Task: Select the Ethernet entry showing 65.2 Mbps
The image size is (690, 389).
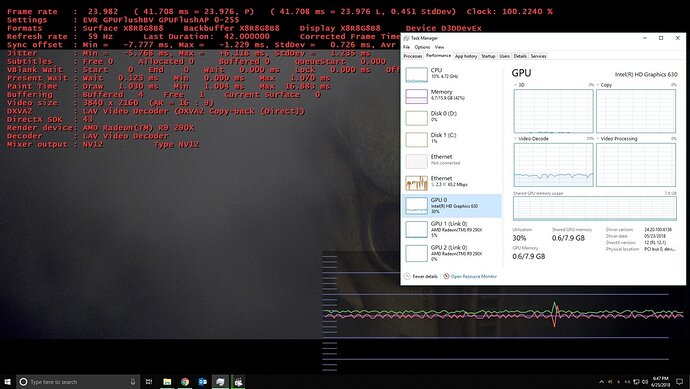Action: tap(452, 182)
